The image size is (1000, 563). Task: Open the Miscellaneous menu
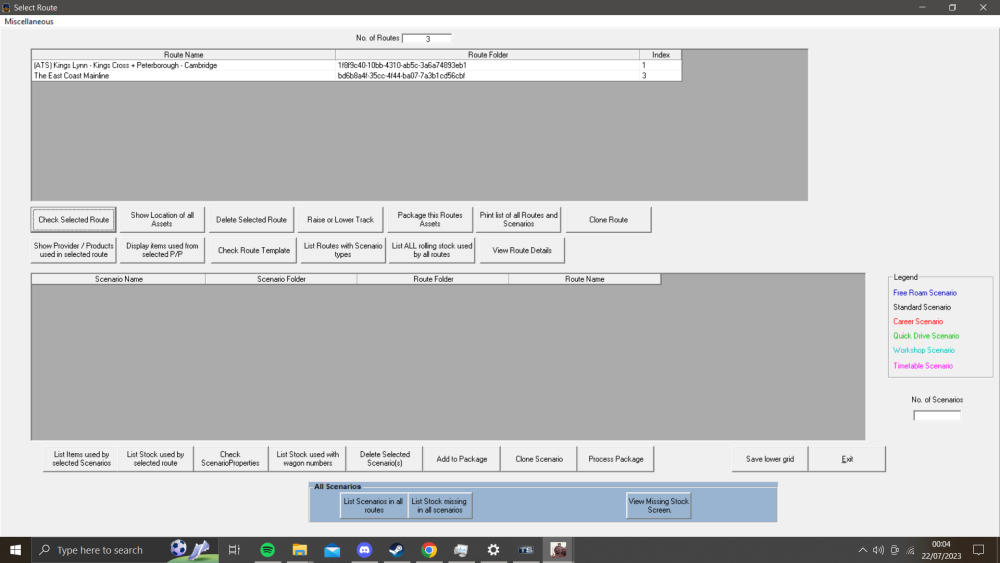(x=29, y=21)
